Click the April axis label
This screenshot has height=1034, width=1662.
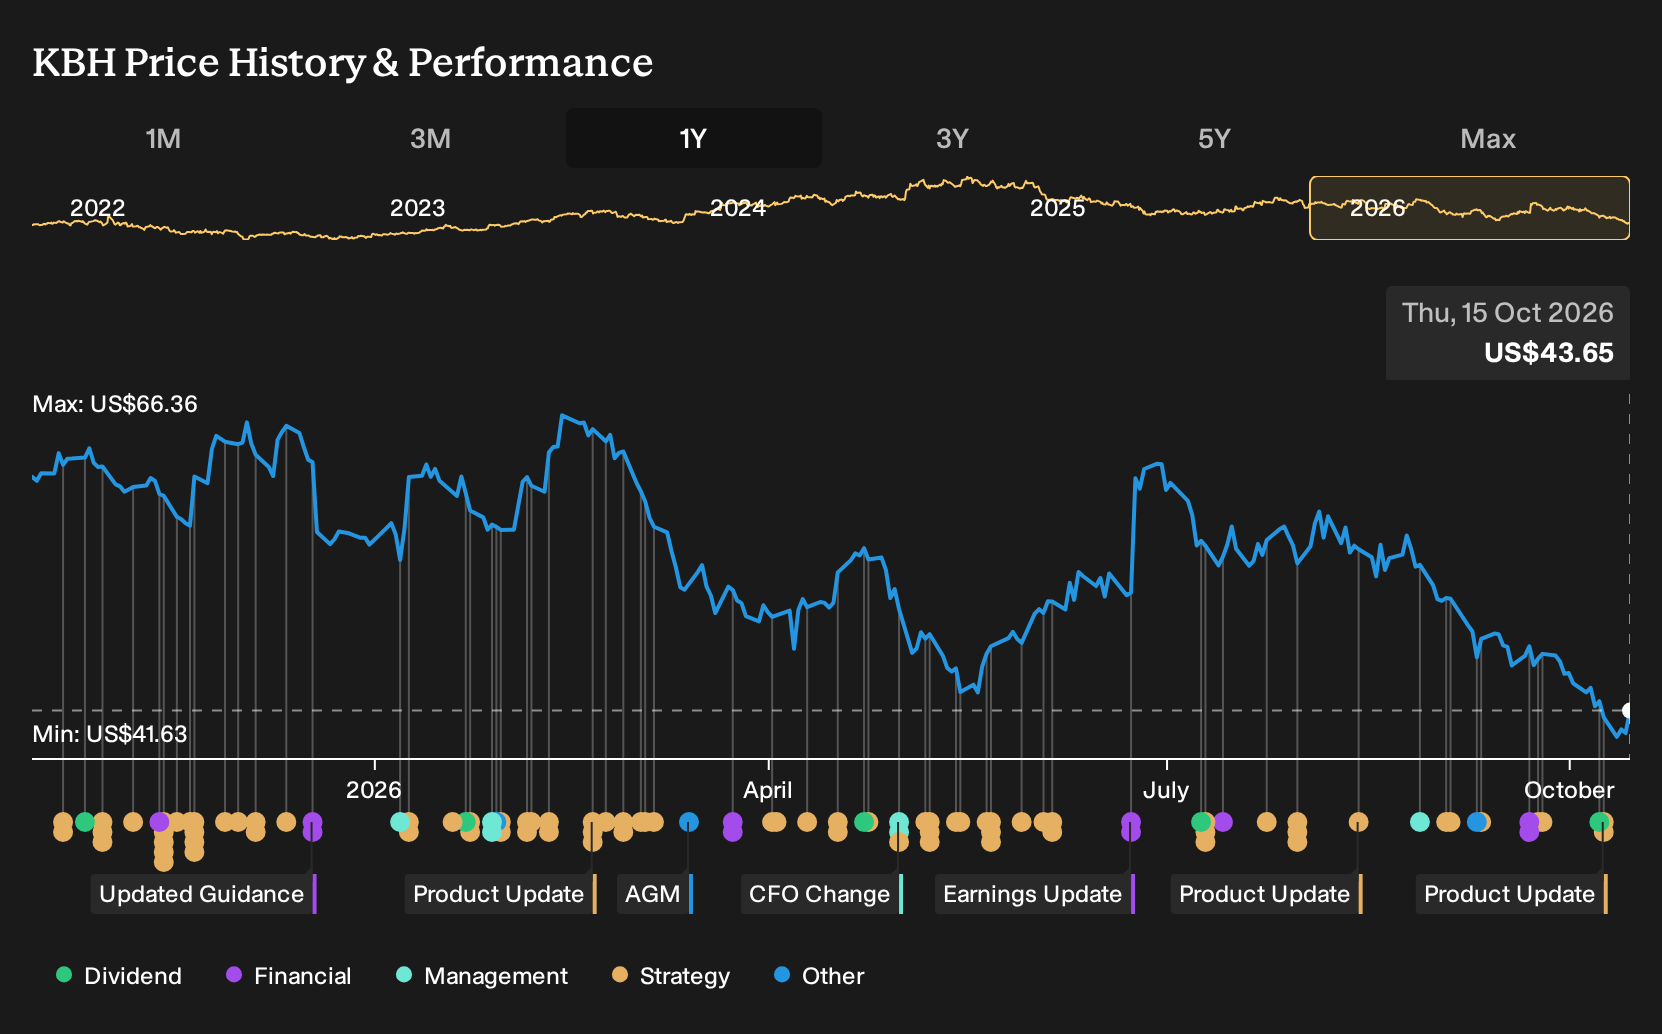pos(768,790)
